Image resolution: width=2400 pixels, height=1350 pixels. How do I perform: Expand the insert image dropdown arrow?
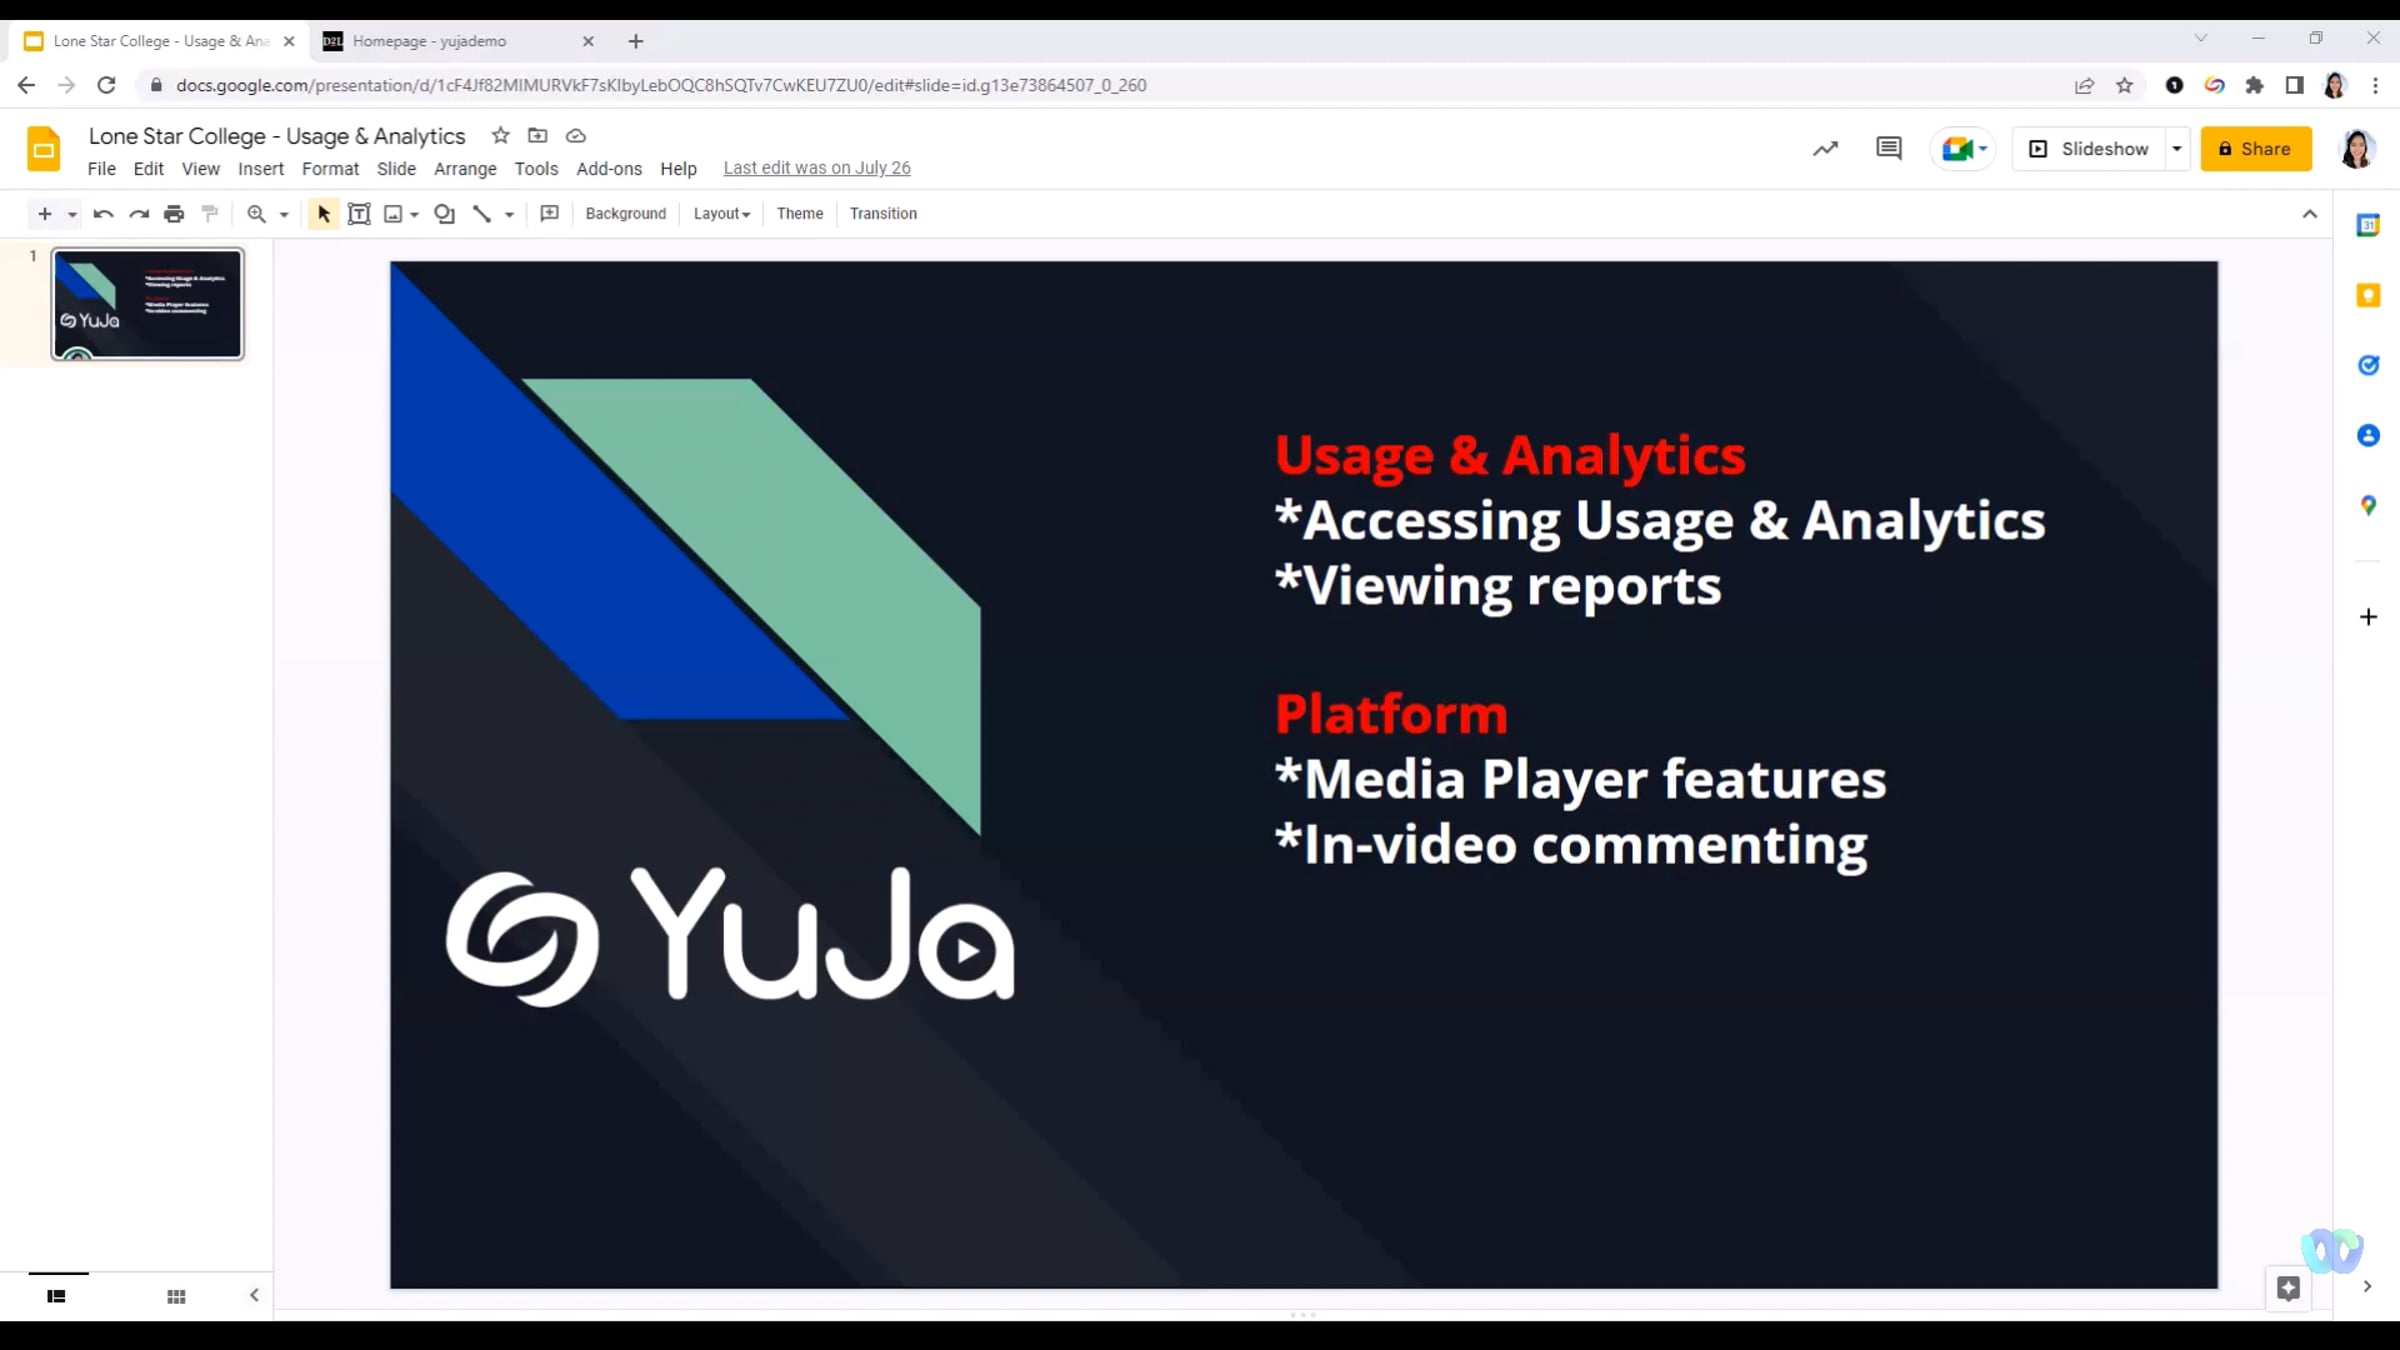pyautogui.click(x=414, y=214)
